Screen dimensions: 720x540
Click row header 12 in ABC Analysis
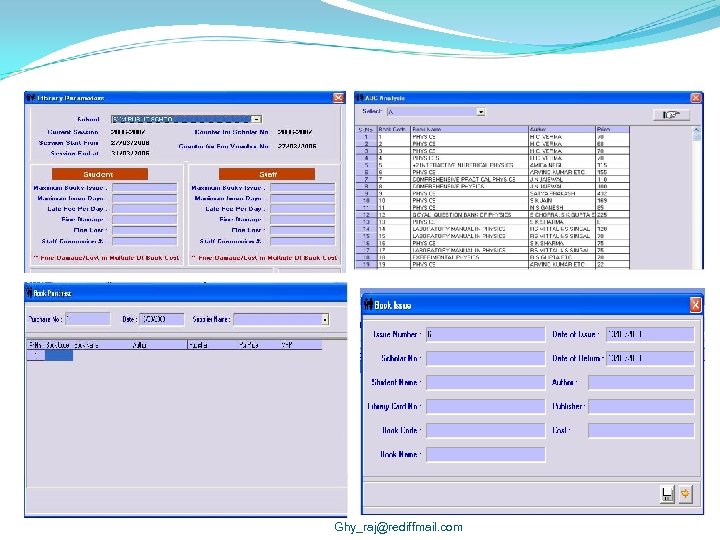(x=366, y=214)
